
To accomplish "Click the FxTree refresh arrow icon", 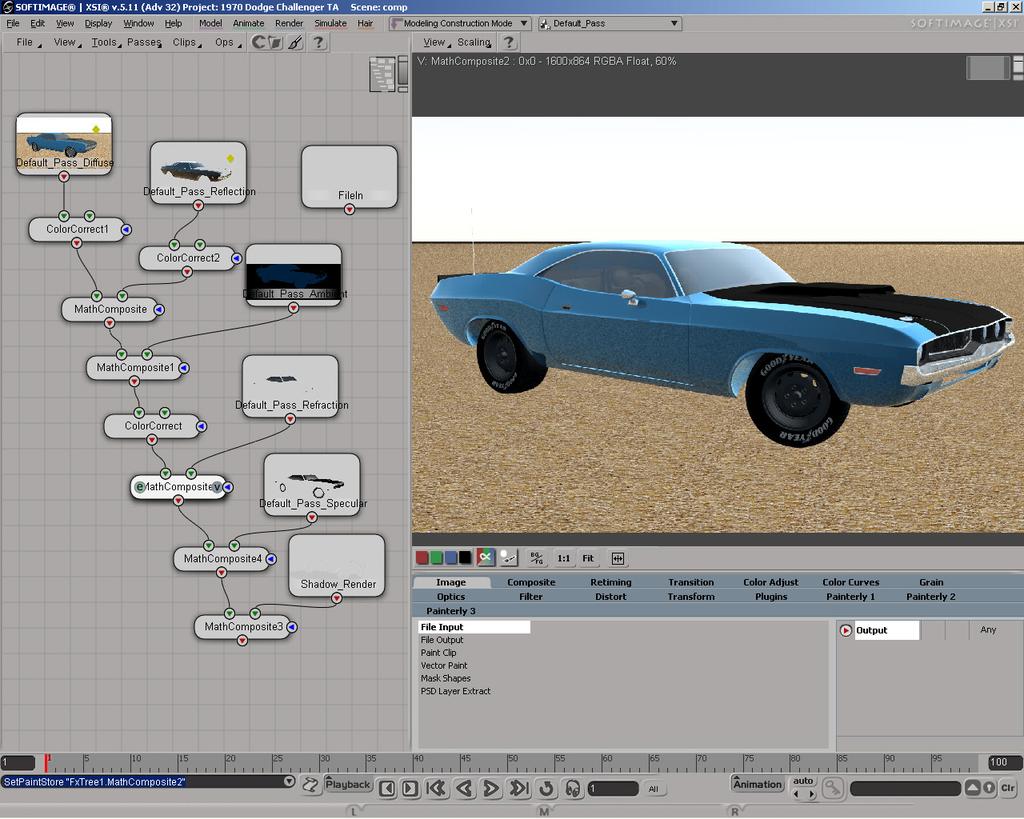I will tap(259, 42).
